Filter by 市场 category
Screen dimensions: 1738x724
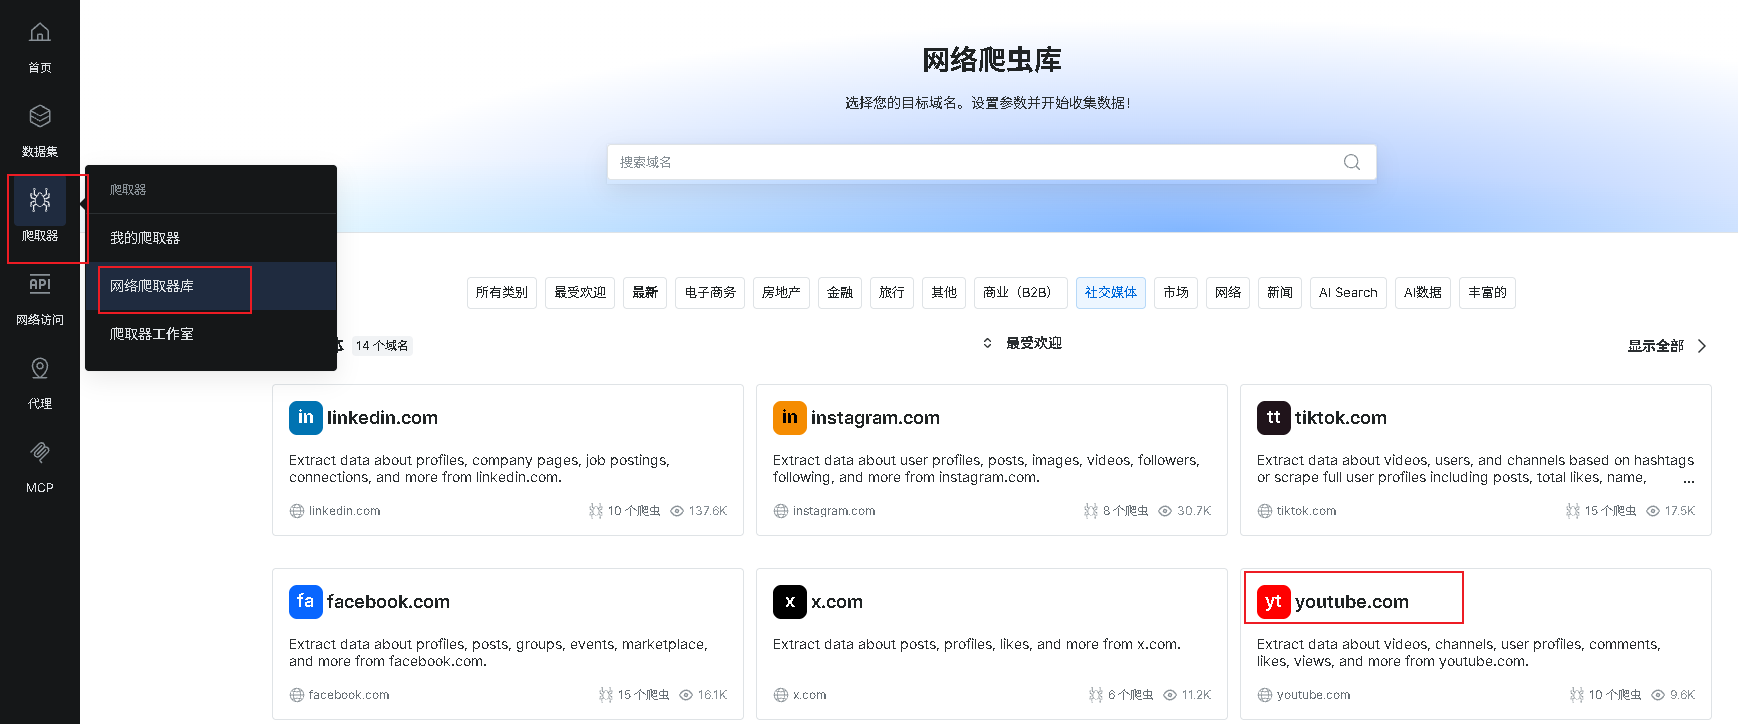(1176, 293)
